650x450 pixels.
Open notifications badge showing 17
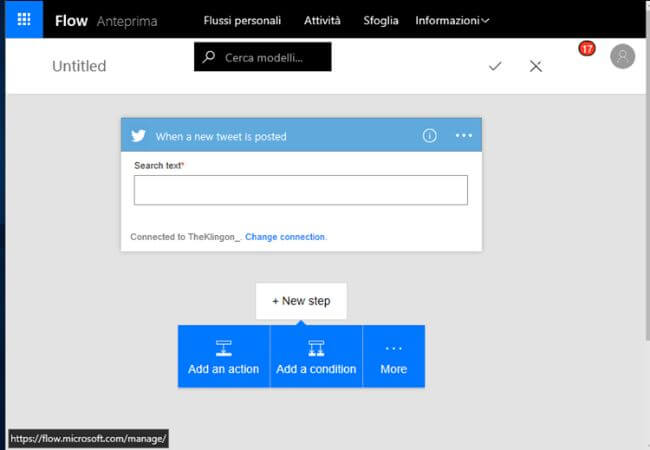(x=587, y=49)
